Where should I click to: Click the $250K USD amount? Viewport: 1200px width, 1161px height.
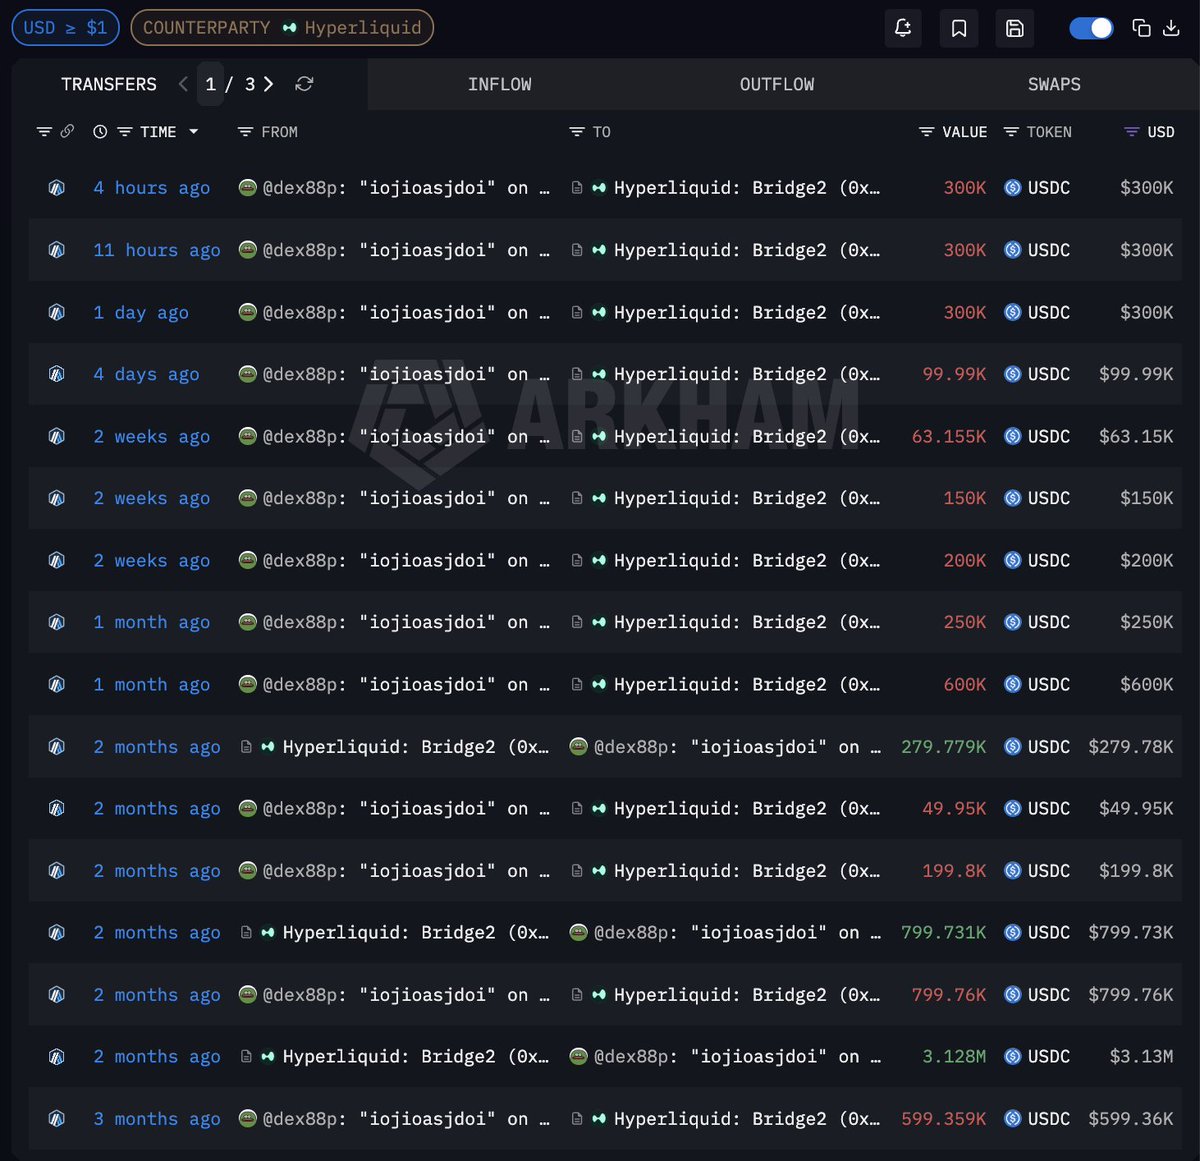pyautogui.click(x=1147, y=622)
